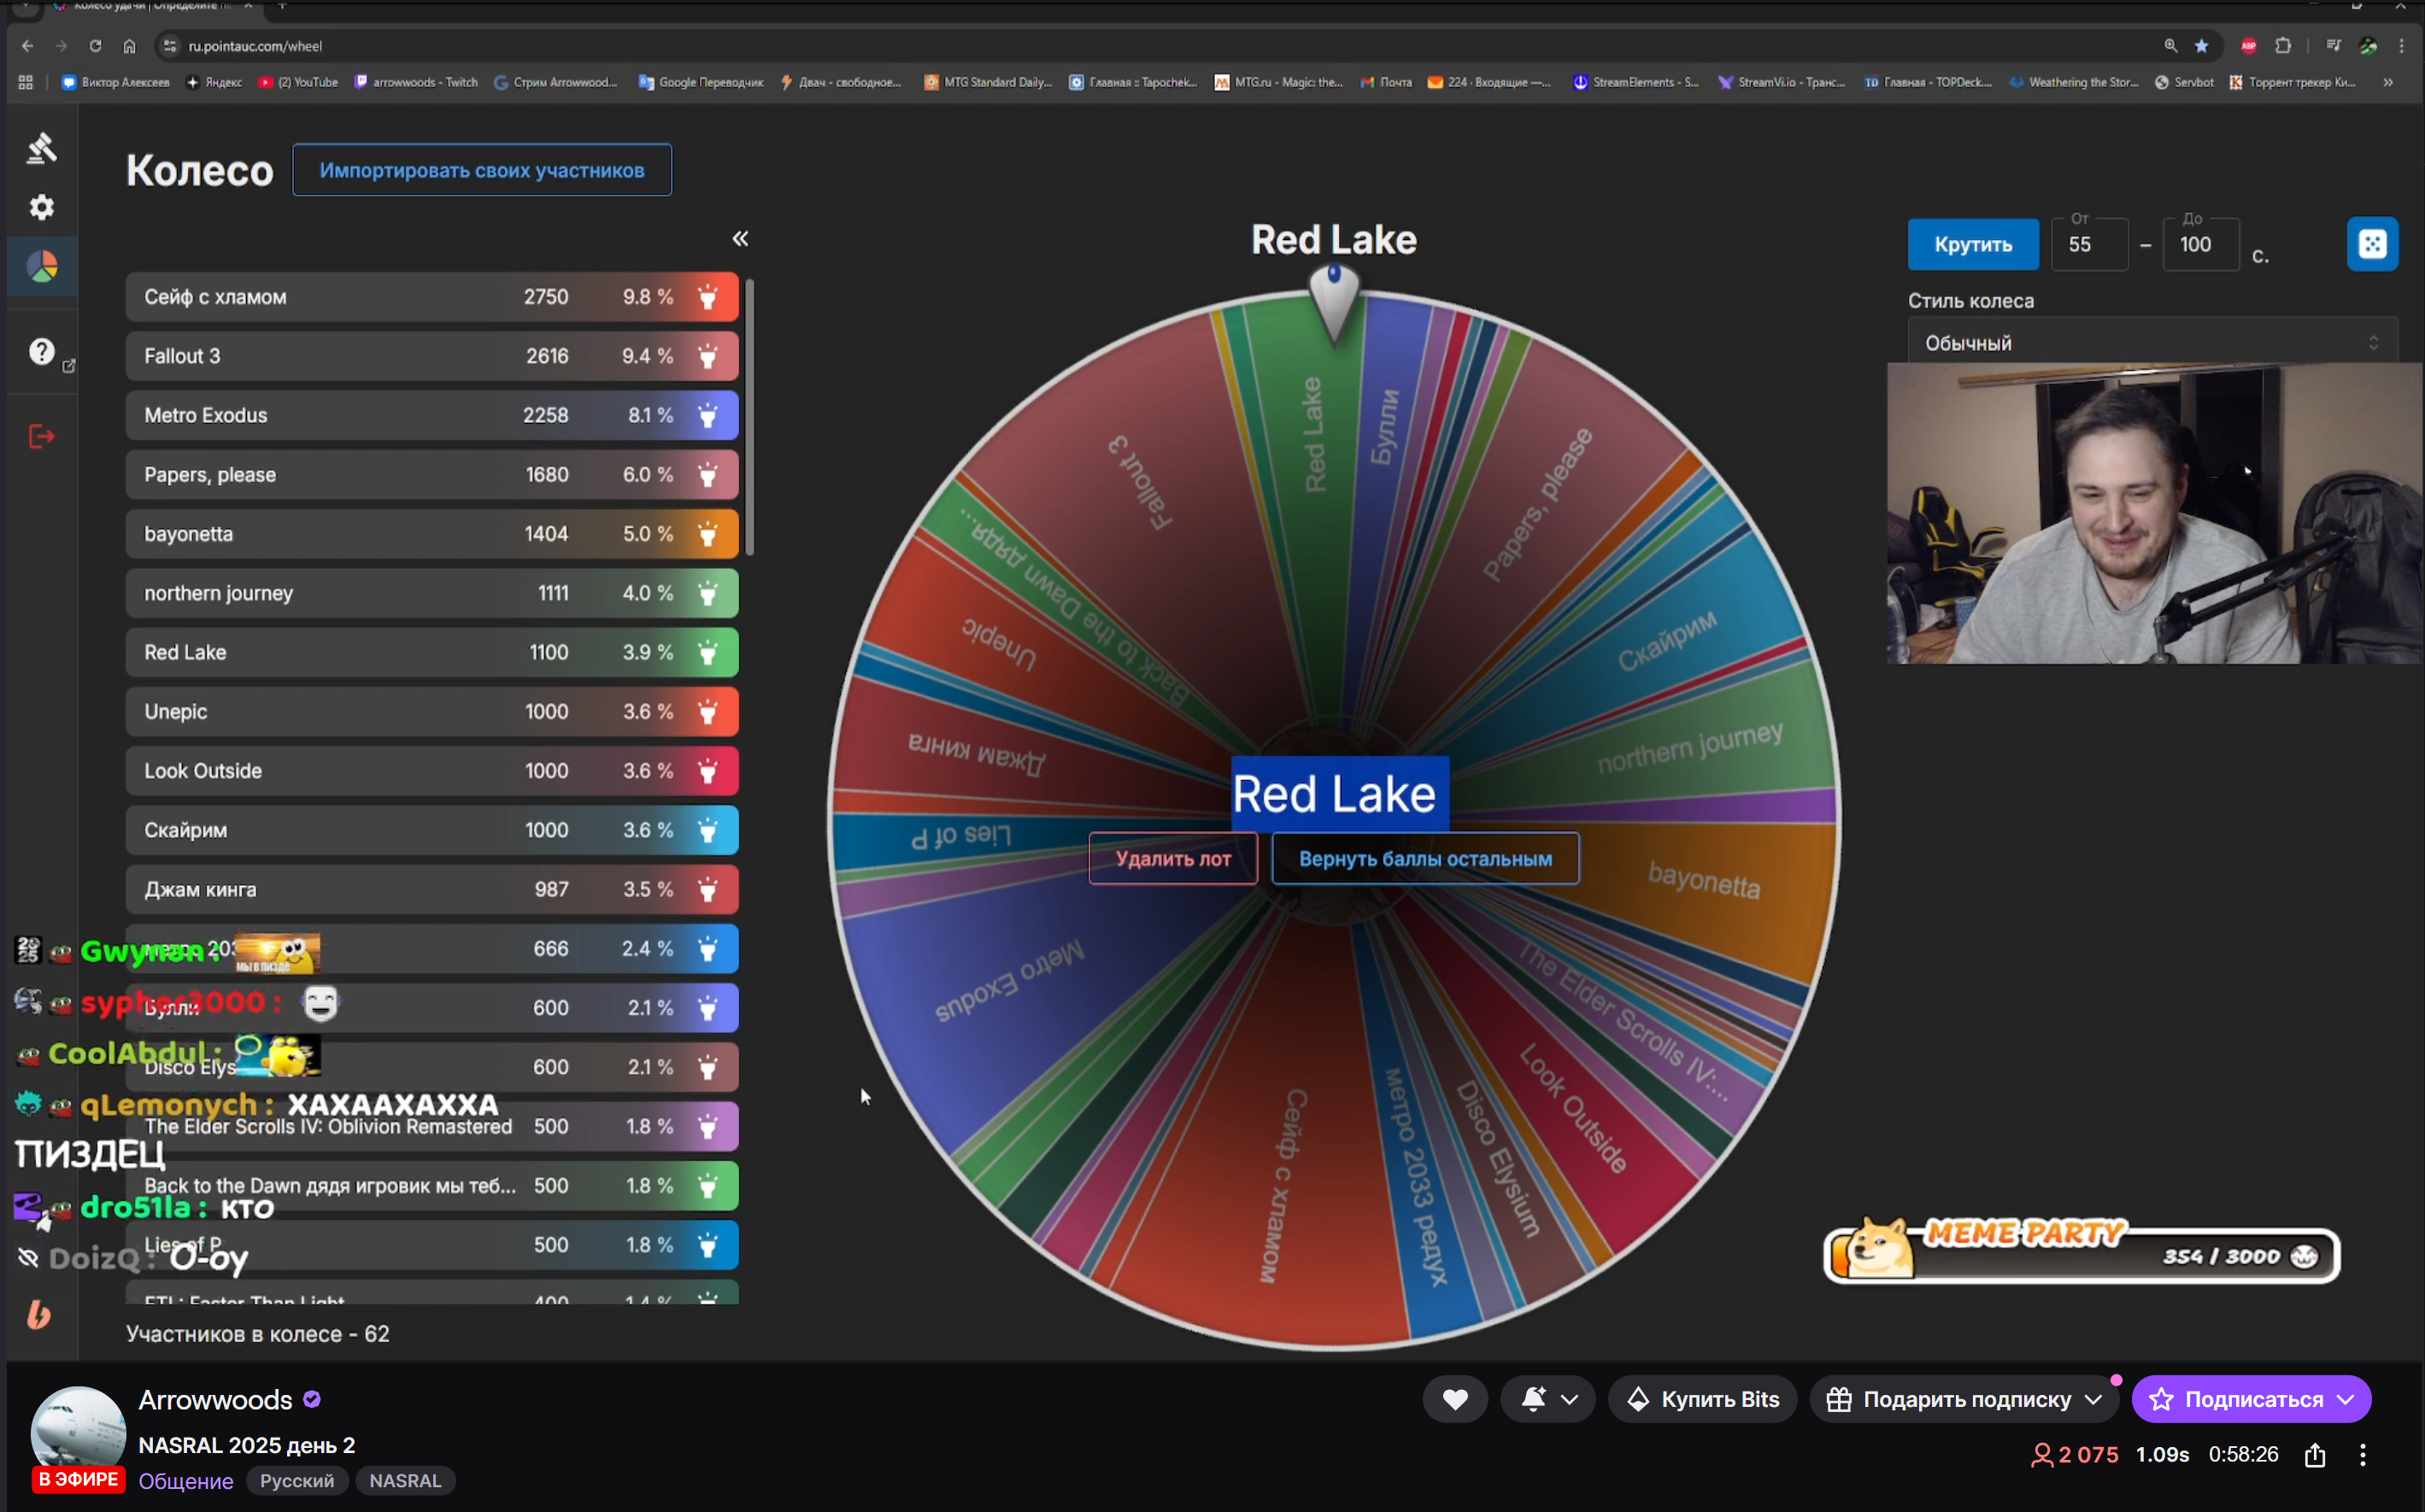The height and width of the screenshot is (1512, 2425).
Task: Click crown icon on Fallout 3 row
Action: click(x=708, y=356)
